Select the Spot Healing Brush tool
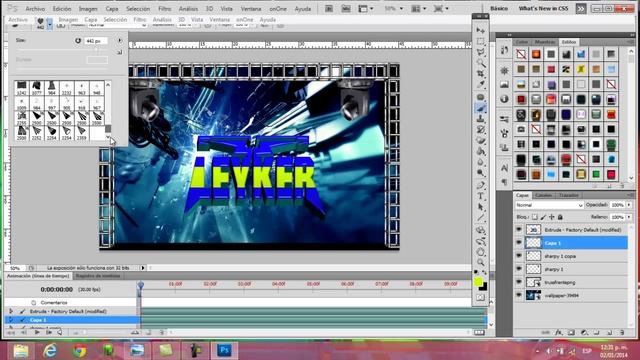 click(481, 97)
